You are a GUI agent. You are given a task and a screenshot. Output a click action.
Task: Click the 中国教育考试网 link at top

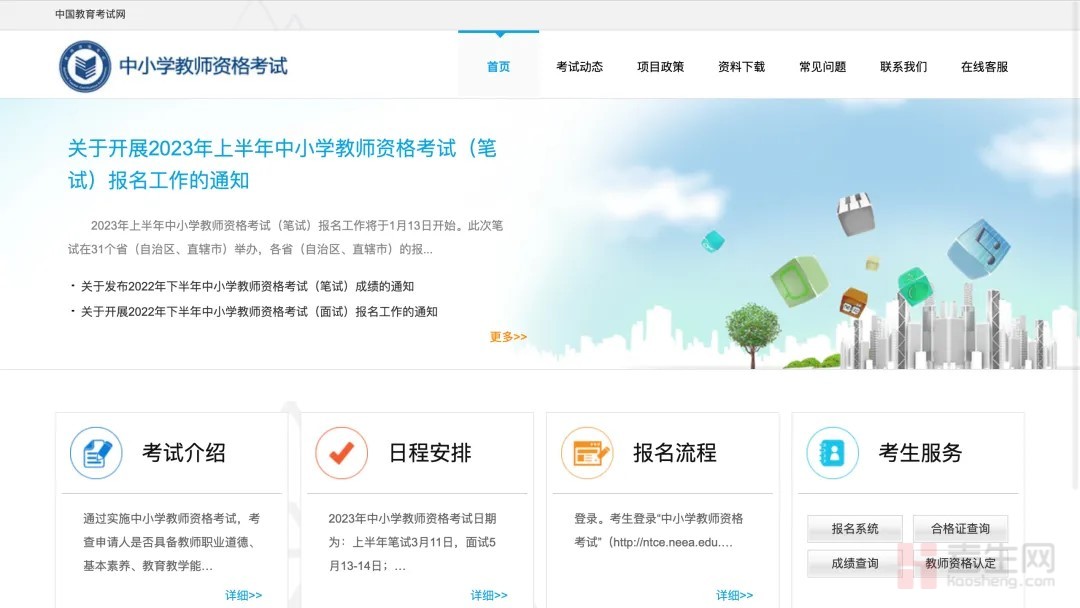pos(90,14)
